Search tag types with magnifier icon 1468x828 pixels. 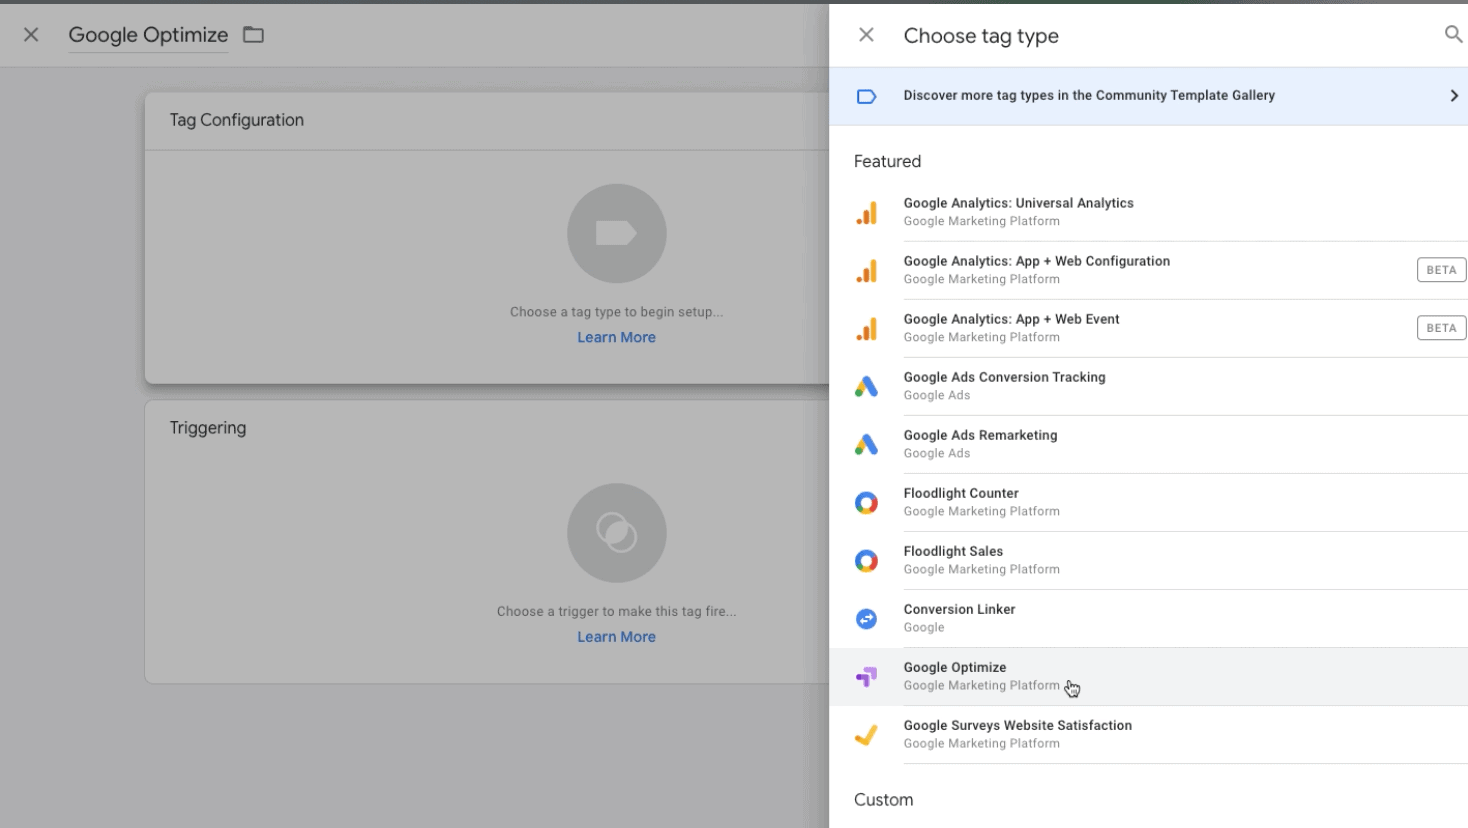[1453, 35]
